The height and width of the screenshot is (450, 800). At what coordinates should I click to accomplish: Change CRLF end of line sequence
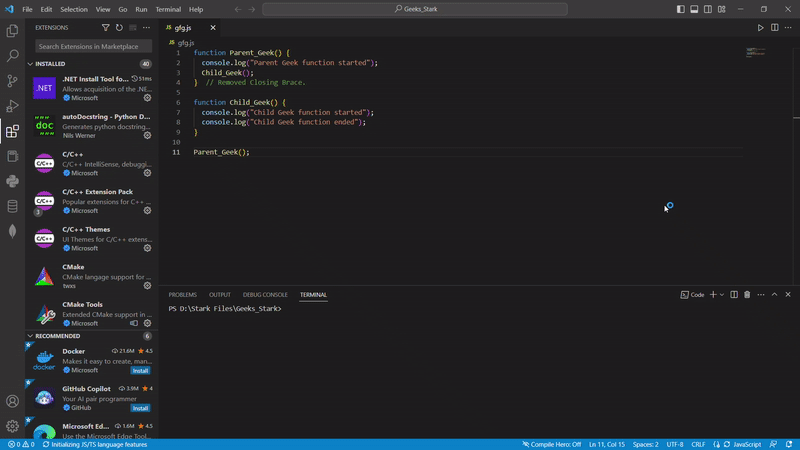[698, 444]
